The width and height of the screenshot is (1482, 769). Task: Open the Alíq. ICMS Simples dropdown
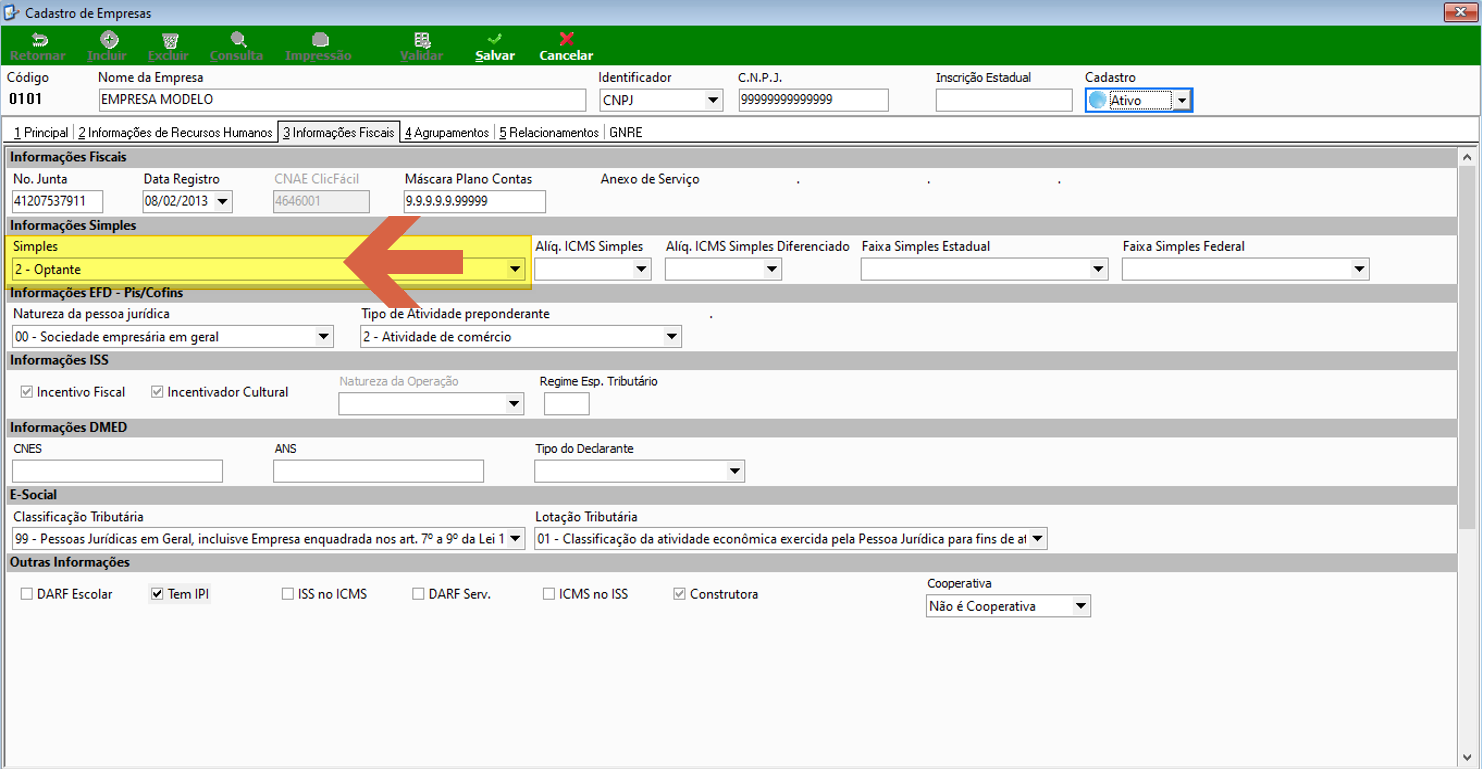point(642,269)
